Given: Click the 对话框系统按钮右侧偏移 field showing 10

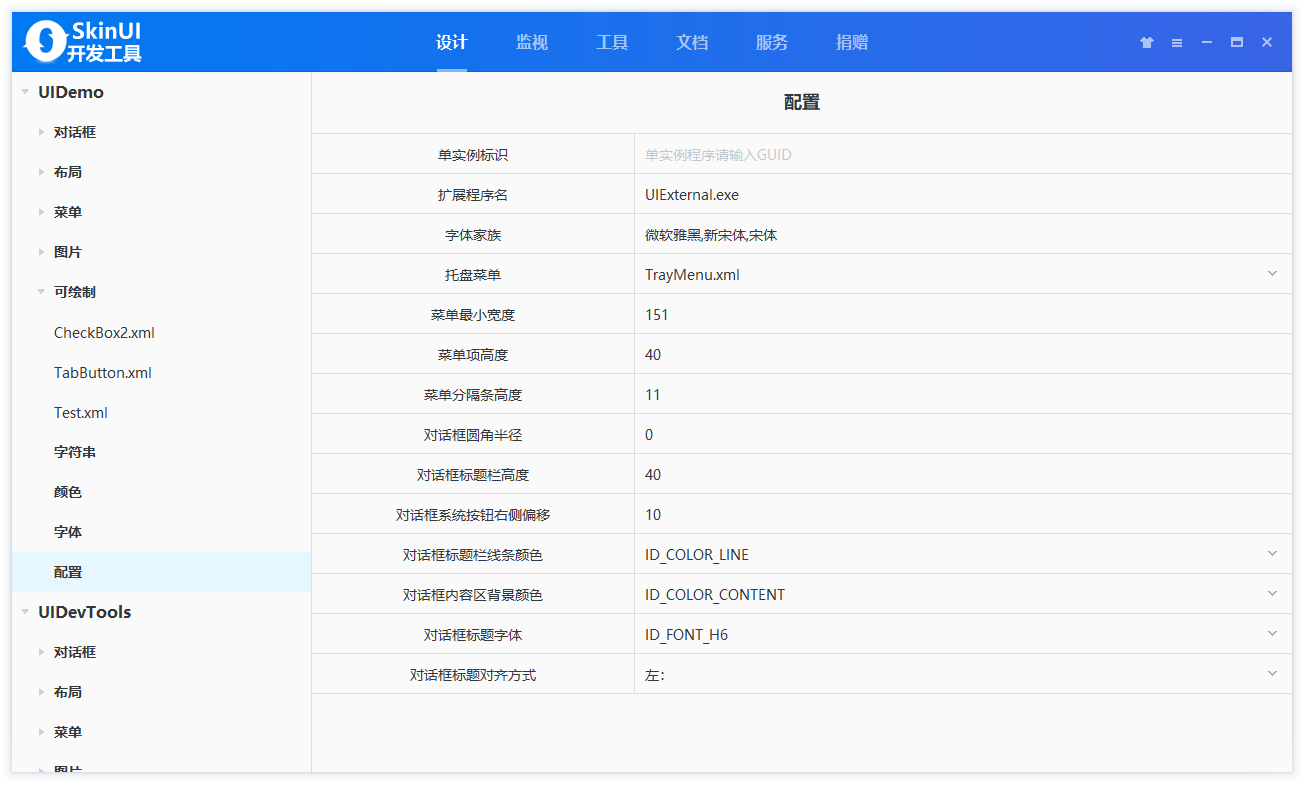Looking at the screenshot, I should coord(963,514).
